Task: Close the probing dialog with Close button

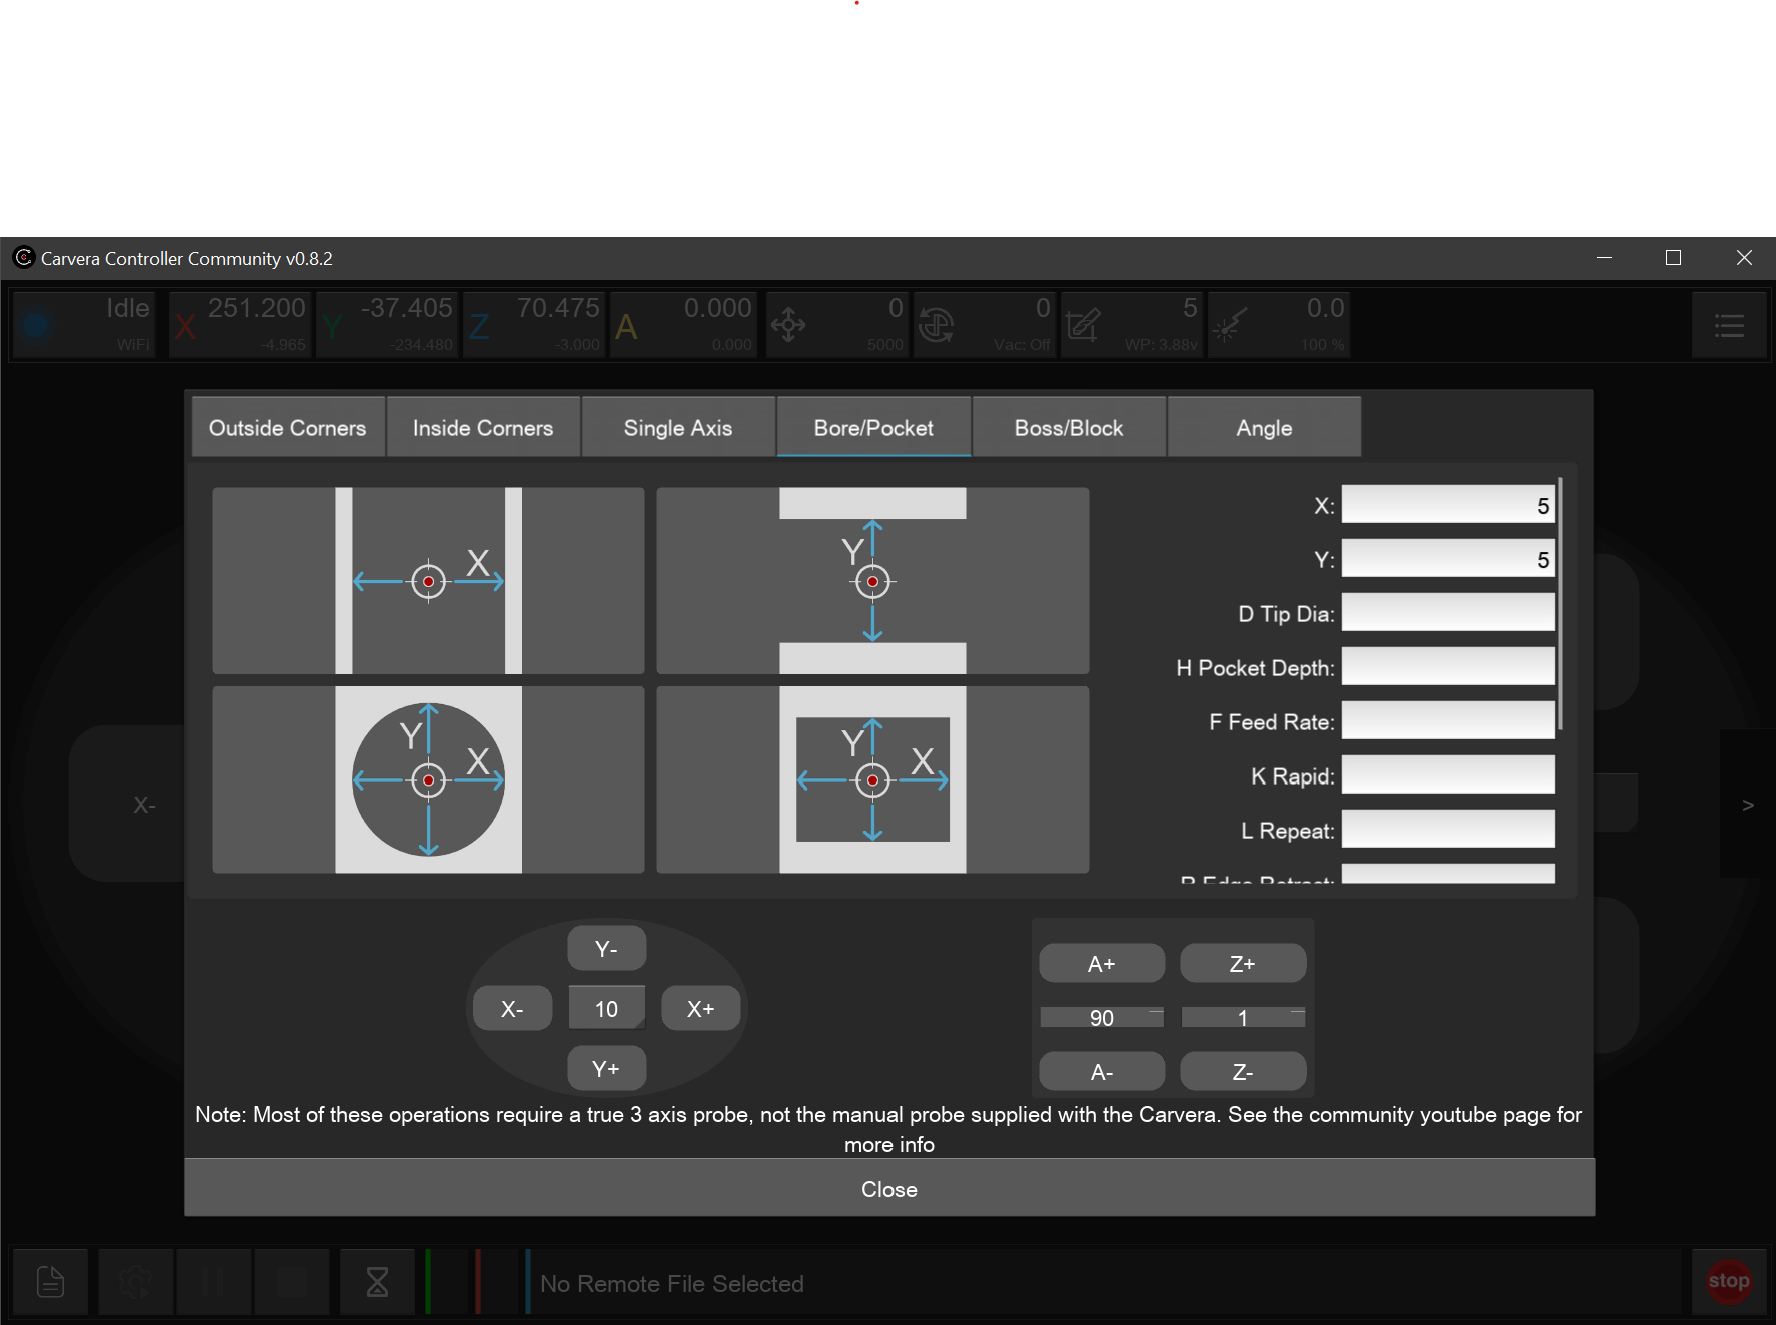Action: 889,1189
